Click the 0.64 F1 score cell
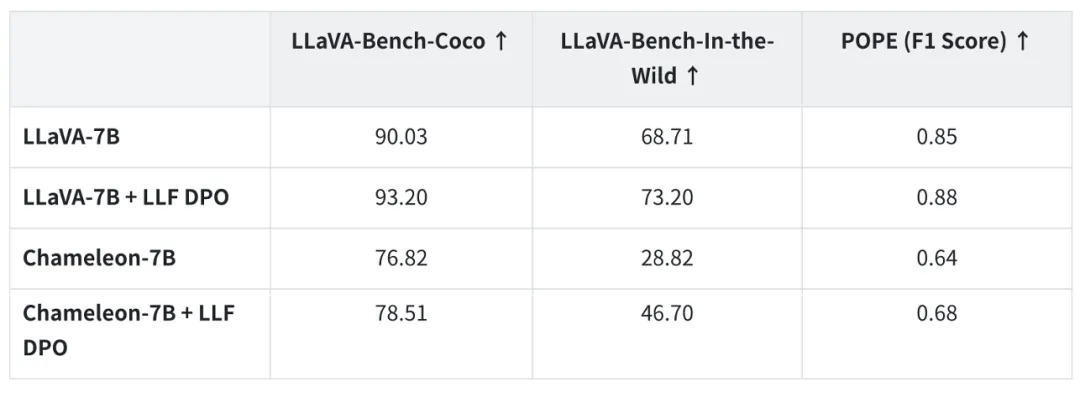This screenshot has width=1080, height=398. pos(937,258)
